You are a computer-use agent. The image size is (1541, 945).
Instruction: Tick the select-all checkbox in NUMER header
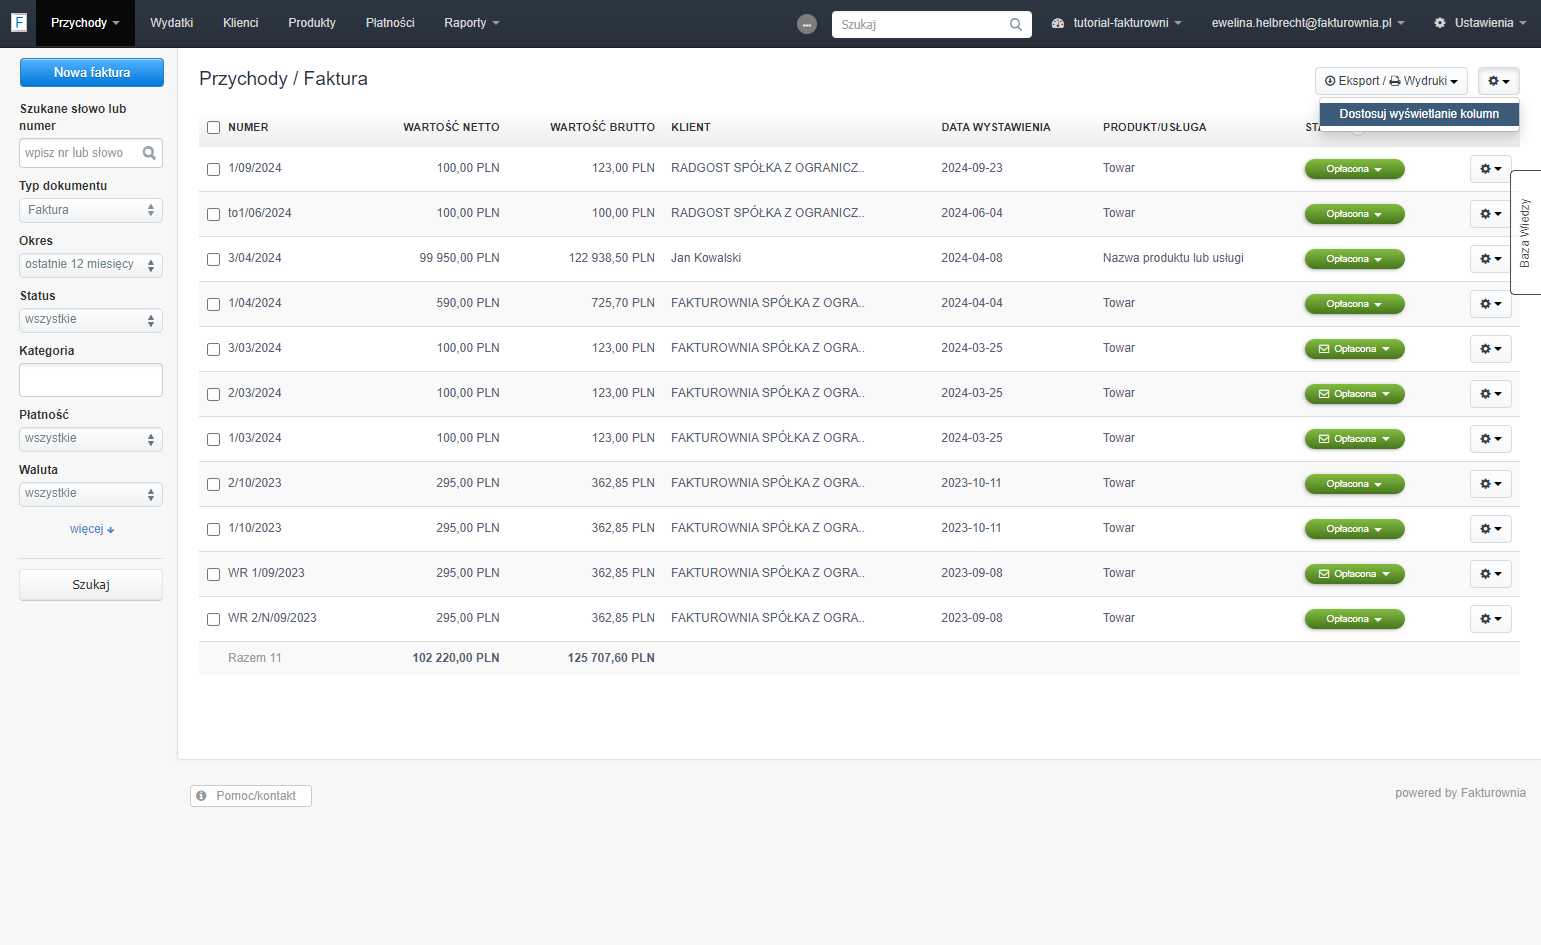coord(213,128)
